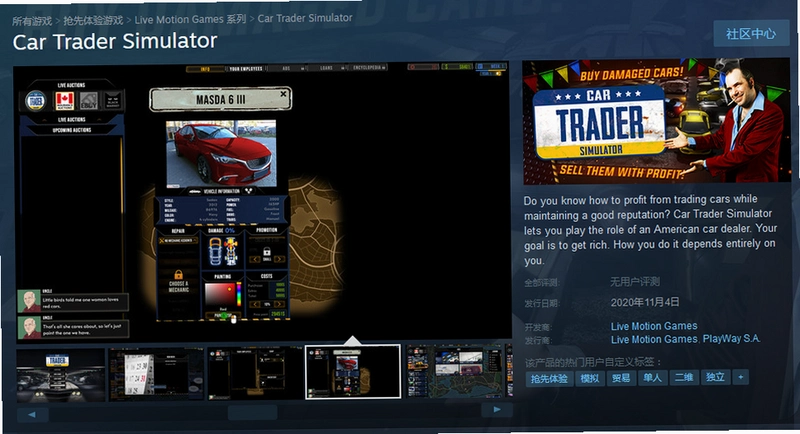Click the Uncle avatar beside red cars message
Image resolution: width=800 pixels, height=434 pixels.
click(x=29, y=301)
